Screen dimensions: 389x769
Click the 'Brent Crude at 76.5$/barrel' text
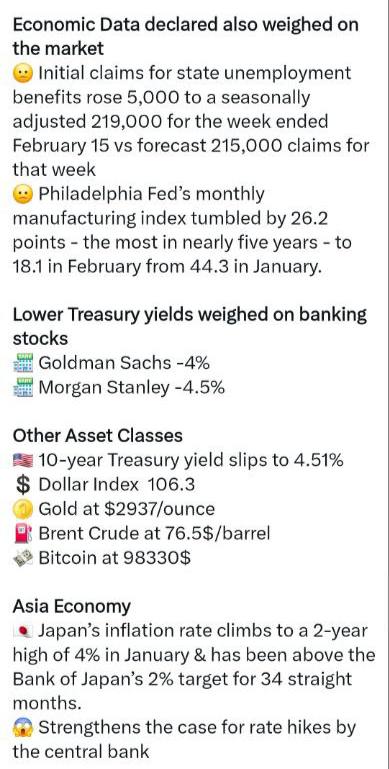pos(154,534)
